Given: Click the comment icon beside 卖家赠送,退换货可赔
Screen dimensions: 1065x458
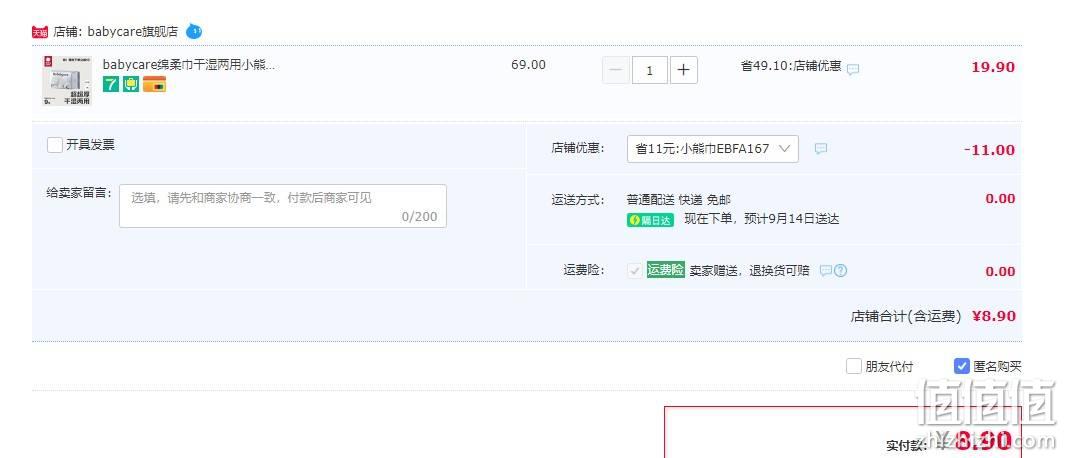Looking at the screenshot, I should (825, 270).
